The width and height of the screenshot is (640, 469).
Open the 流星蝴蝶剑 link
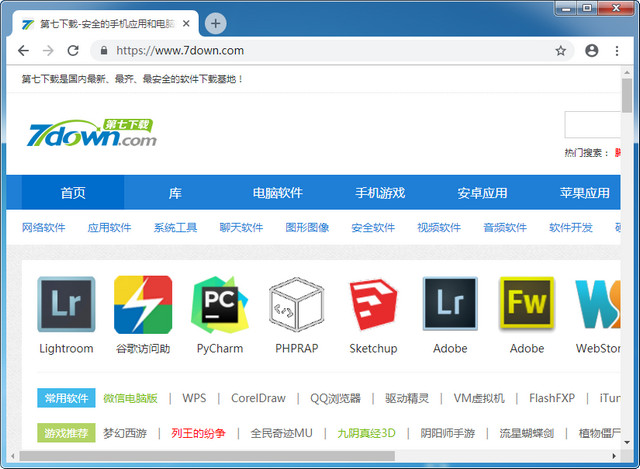527,433
